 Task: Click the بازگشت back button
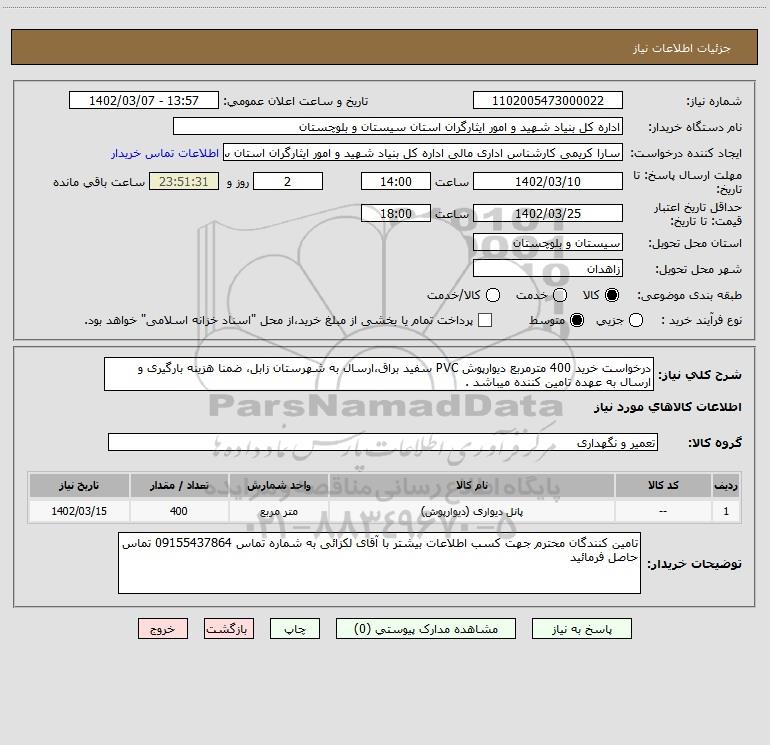(229, 629)
